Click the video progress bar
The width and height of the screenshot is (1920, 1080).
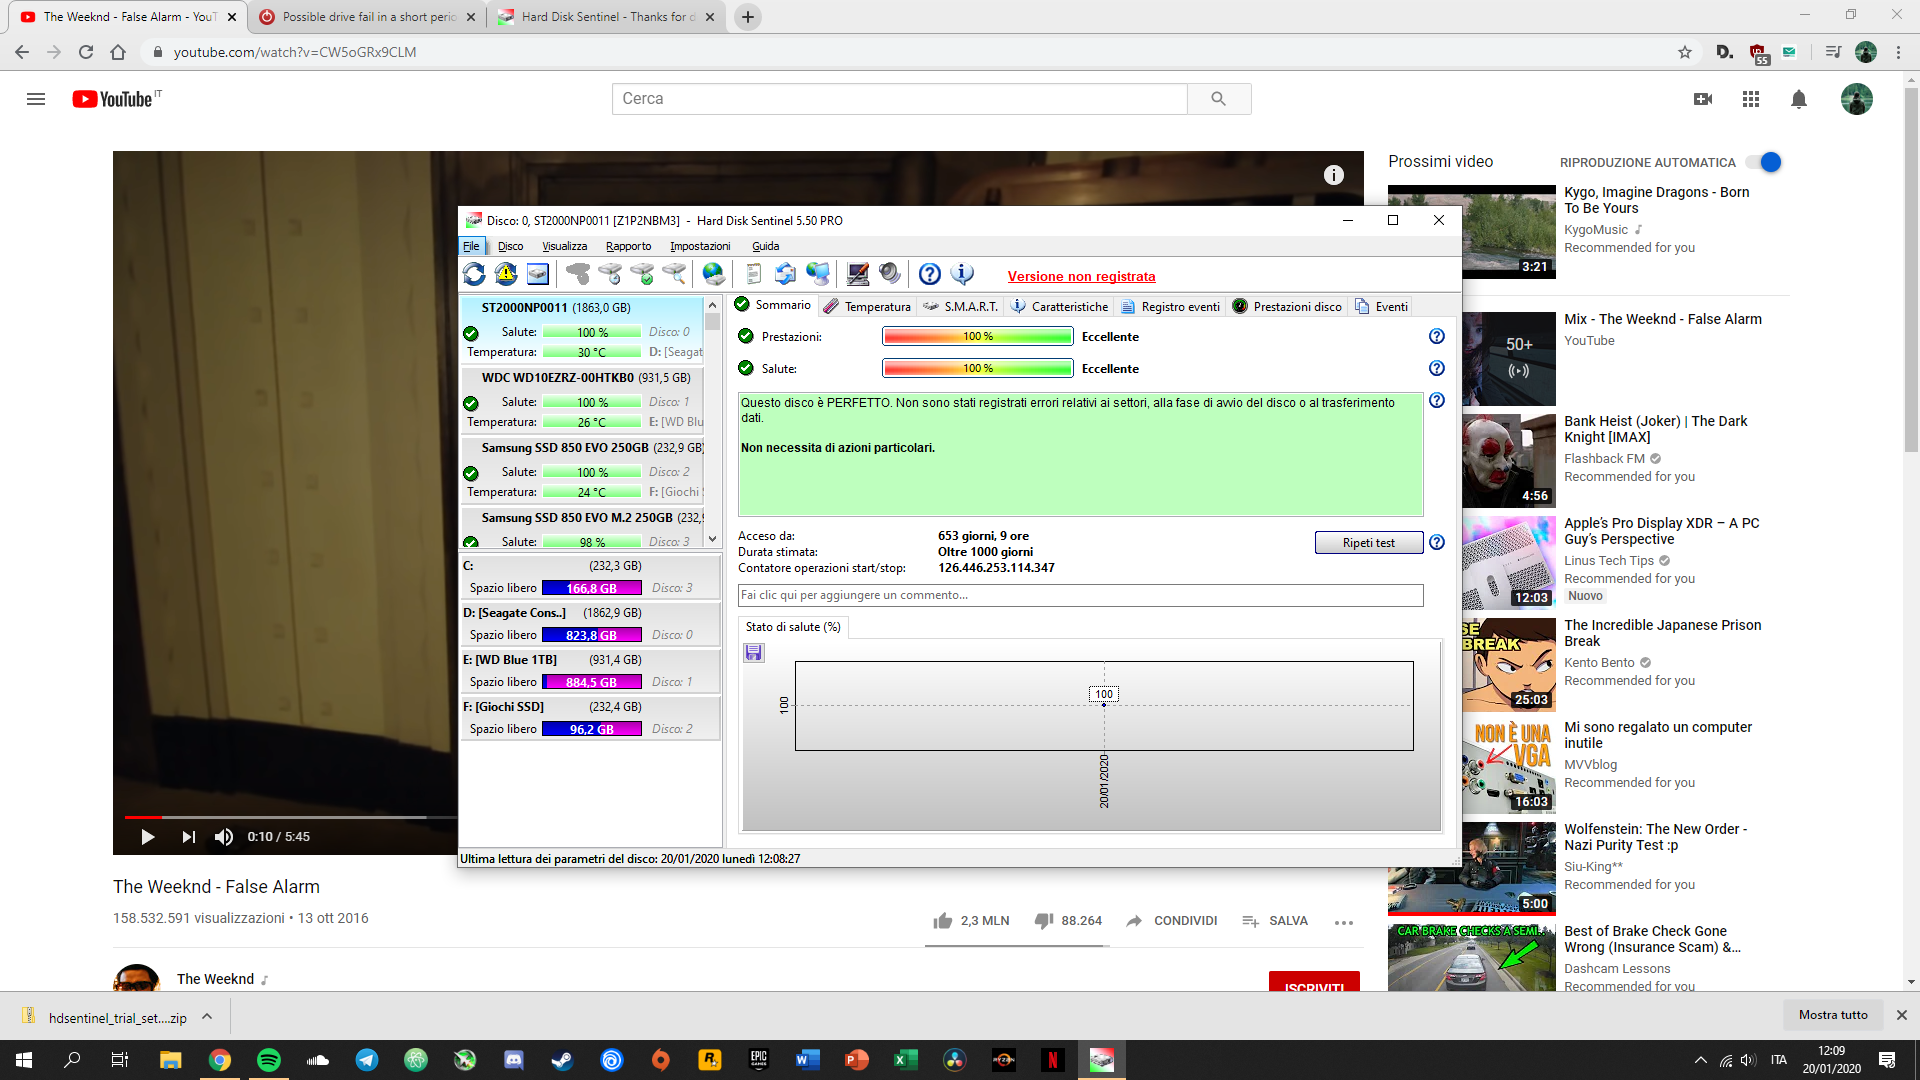(x=290, y=817)
